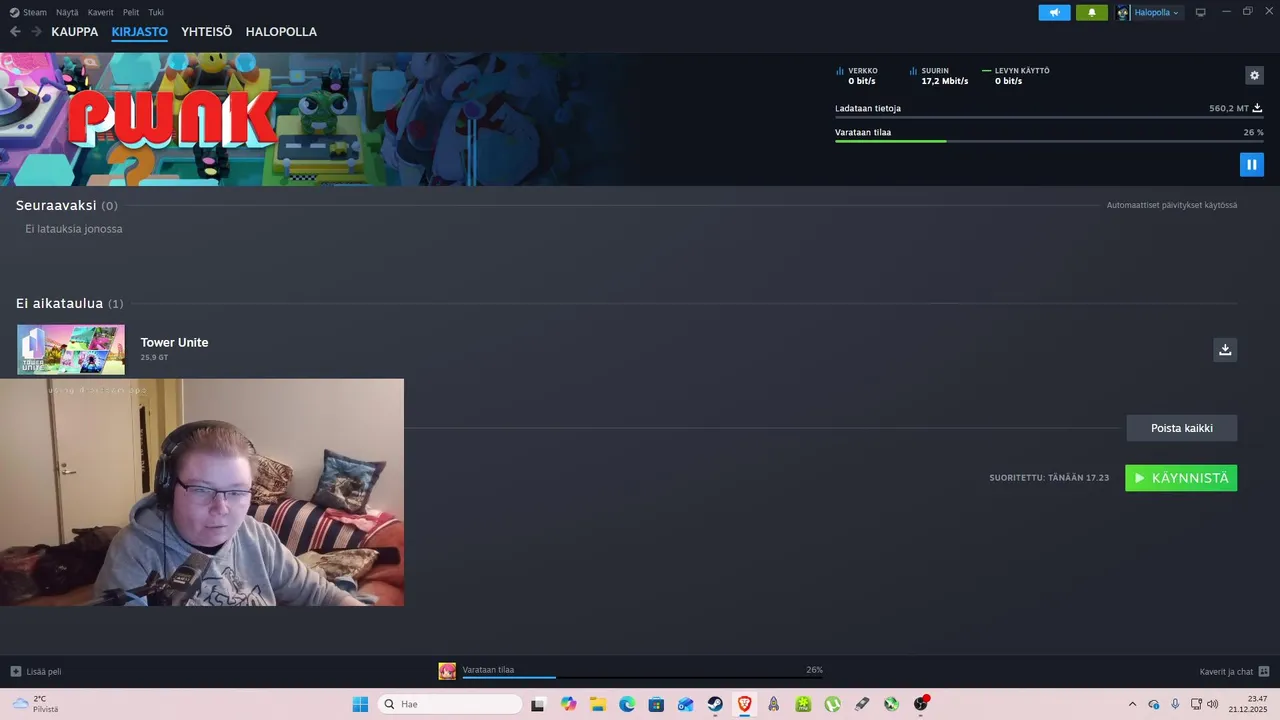Image resolution: width=1280 pixels, height=720 pixels.
Task: Open Kaverit ja chat panel
Action: (x=1234, y=672)
